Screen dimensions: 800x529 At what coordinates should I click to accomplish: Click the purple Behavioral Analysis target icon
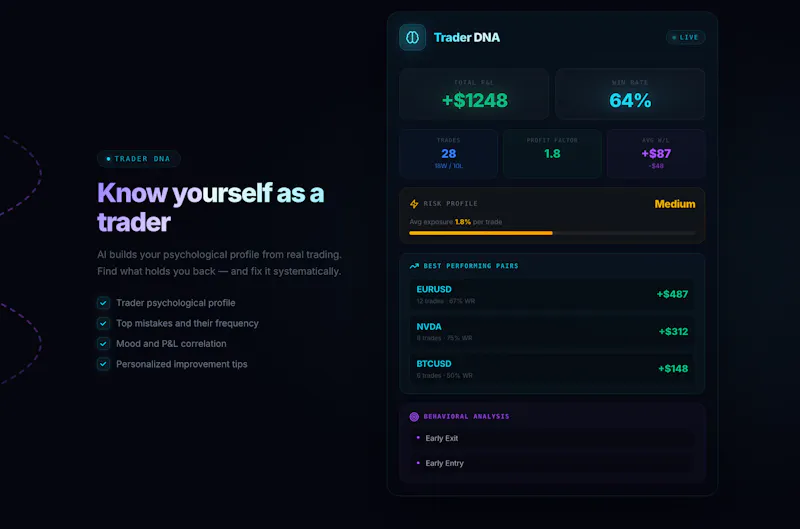tap(414, 417)
